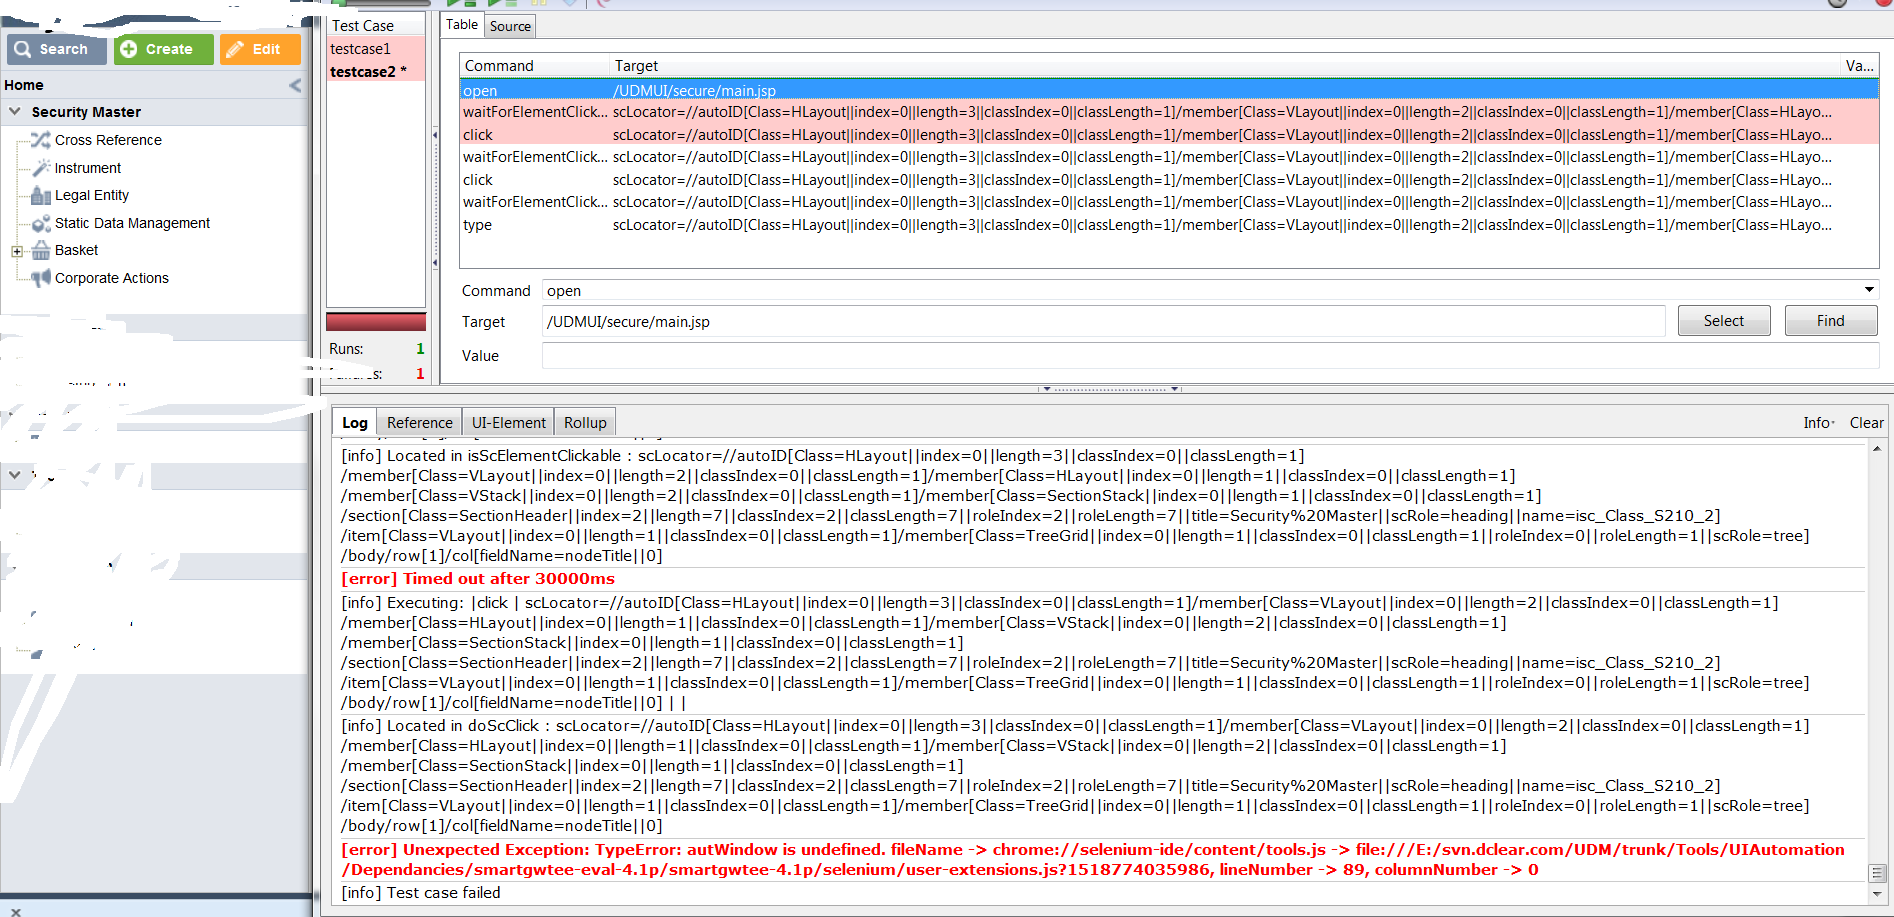Click the Value input field
Viewport: 1894px width, 917px height.
[1209, 356]
